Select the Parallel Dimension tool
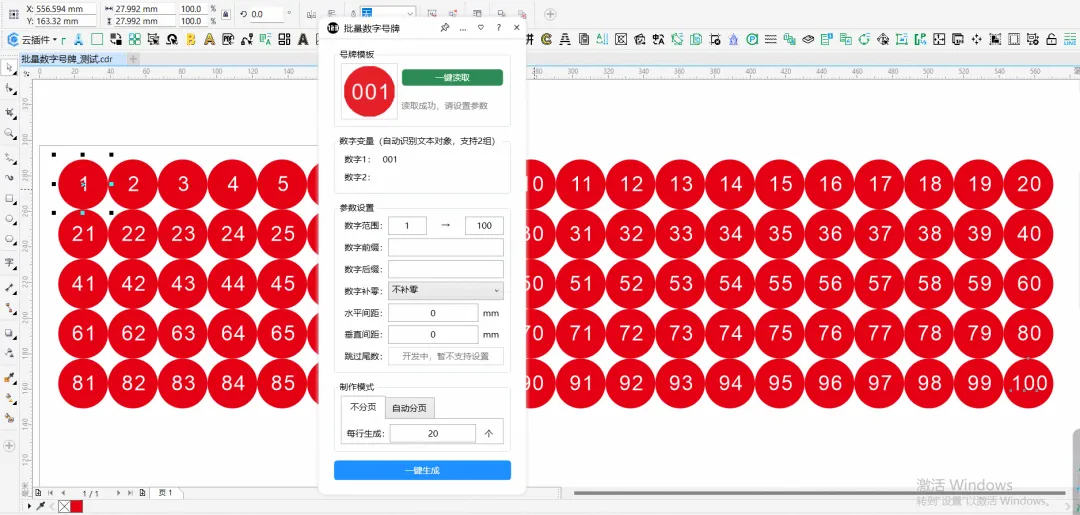 pos(9,287)
